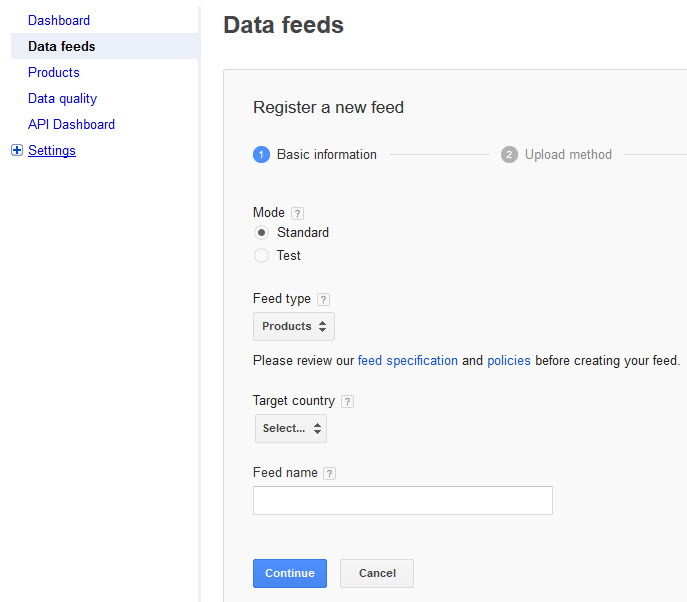This screenshot has height=602, width=687.
Task: Open the feed specification link
Action: pos(408,361)
